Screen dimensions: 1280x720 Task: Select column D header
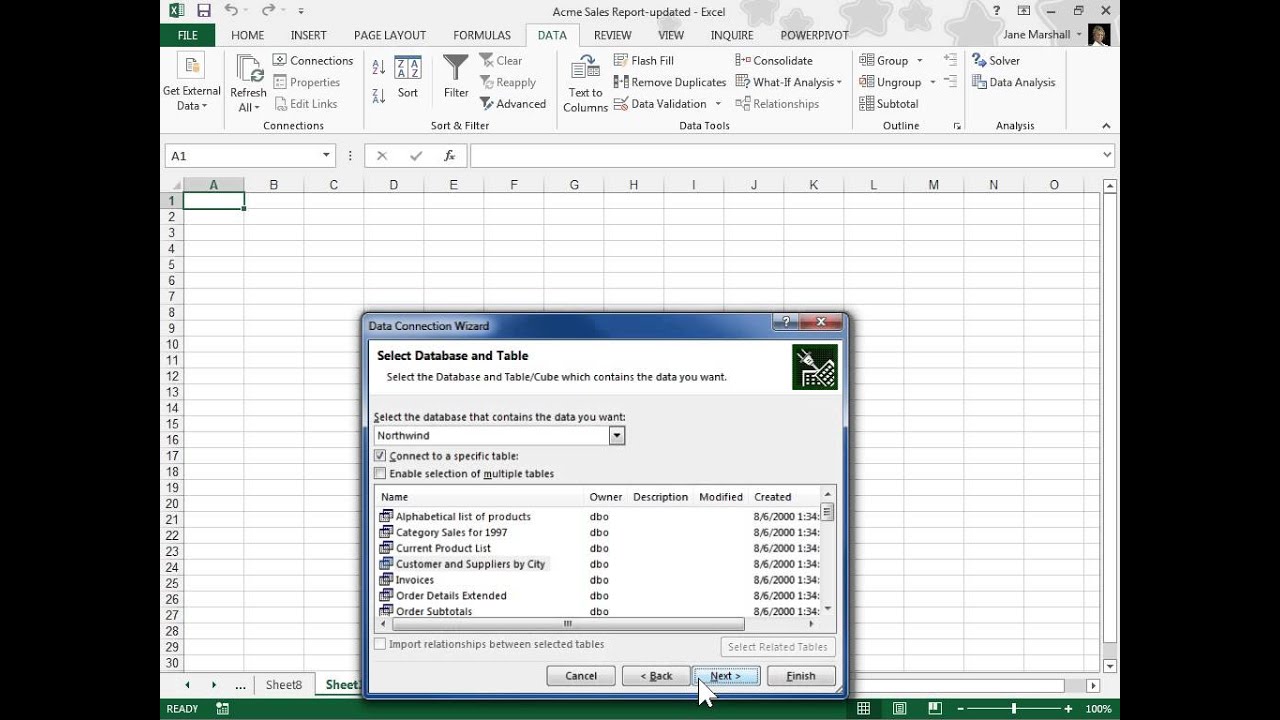(393, 185)
